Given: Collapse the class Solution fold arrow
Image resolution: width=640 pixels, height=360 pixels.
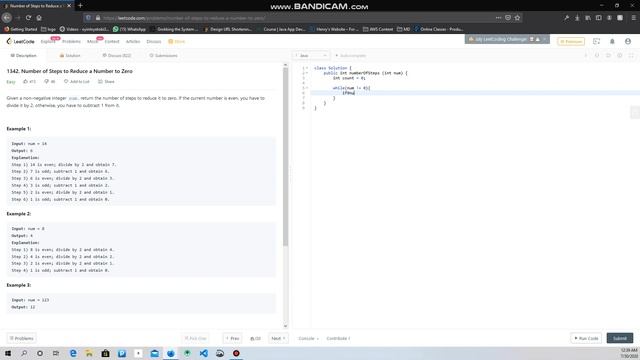Looking at the screenshot, I should (307, 68).
